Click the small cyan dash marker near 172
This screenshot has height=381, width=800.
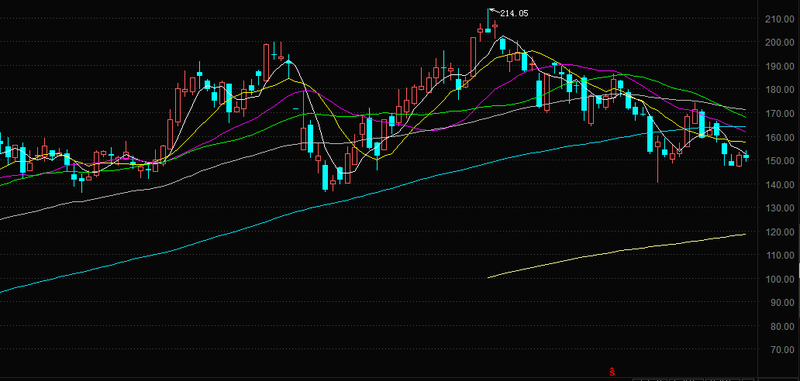tap(296, 108)
